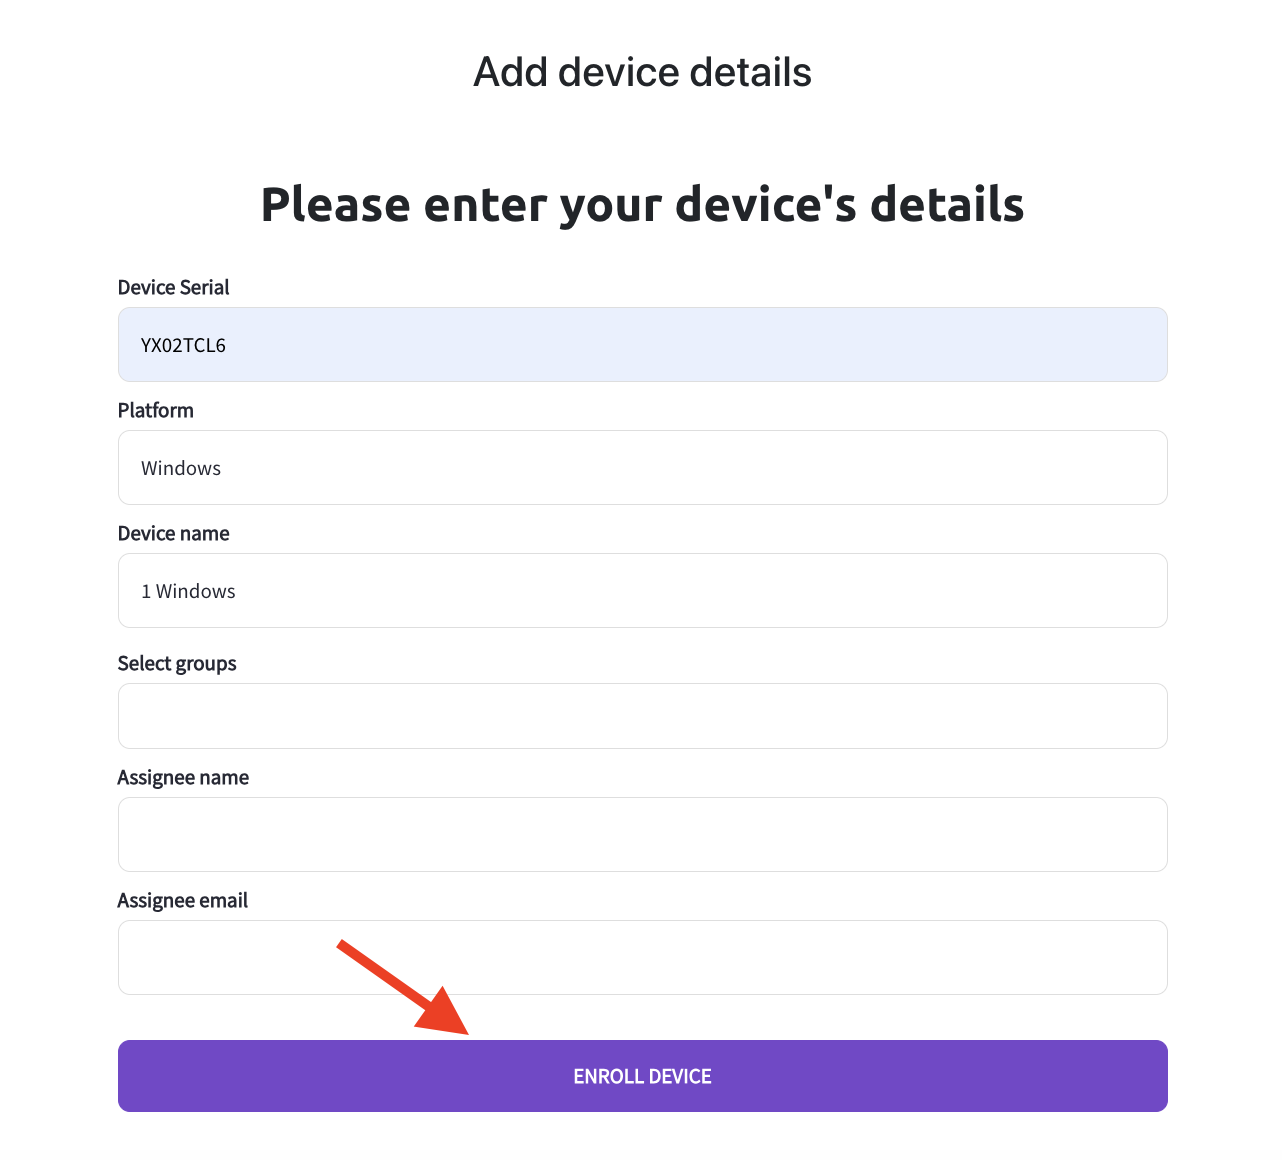Click the Assignee name label

click(183, 777)
